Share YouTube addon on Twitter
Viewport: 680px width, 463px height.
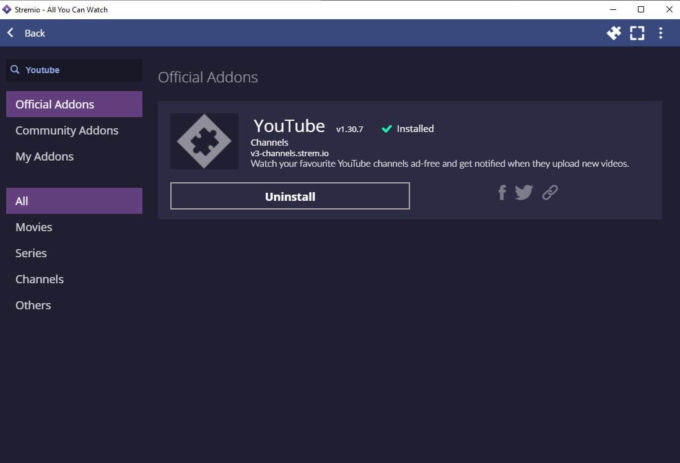coord(524,193)
